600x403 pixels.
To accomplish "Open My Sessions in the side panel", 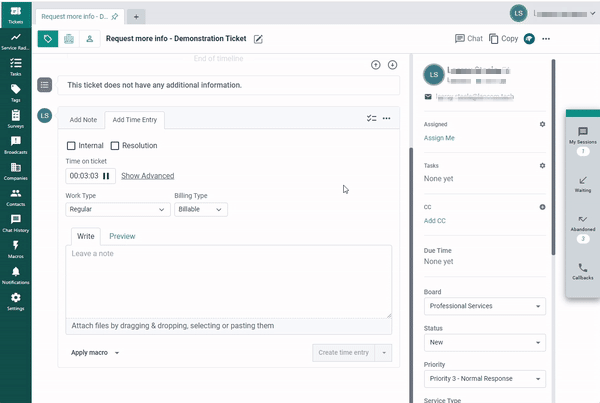I will pos(582,141).
